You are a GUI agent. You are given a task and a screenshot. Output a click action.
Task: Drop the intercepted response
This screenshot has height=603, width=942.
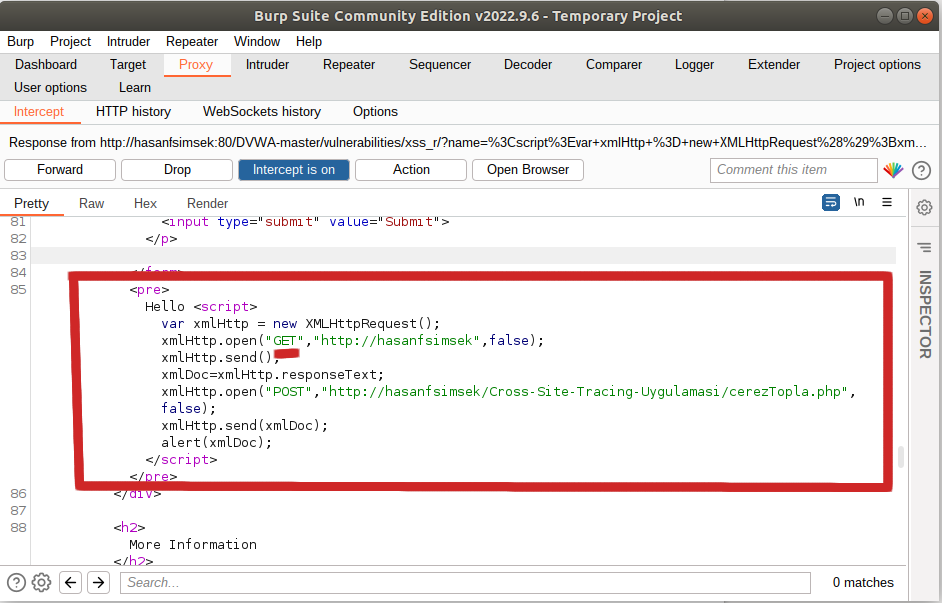pyautogui.click(x=177, y=170)
